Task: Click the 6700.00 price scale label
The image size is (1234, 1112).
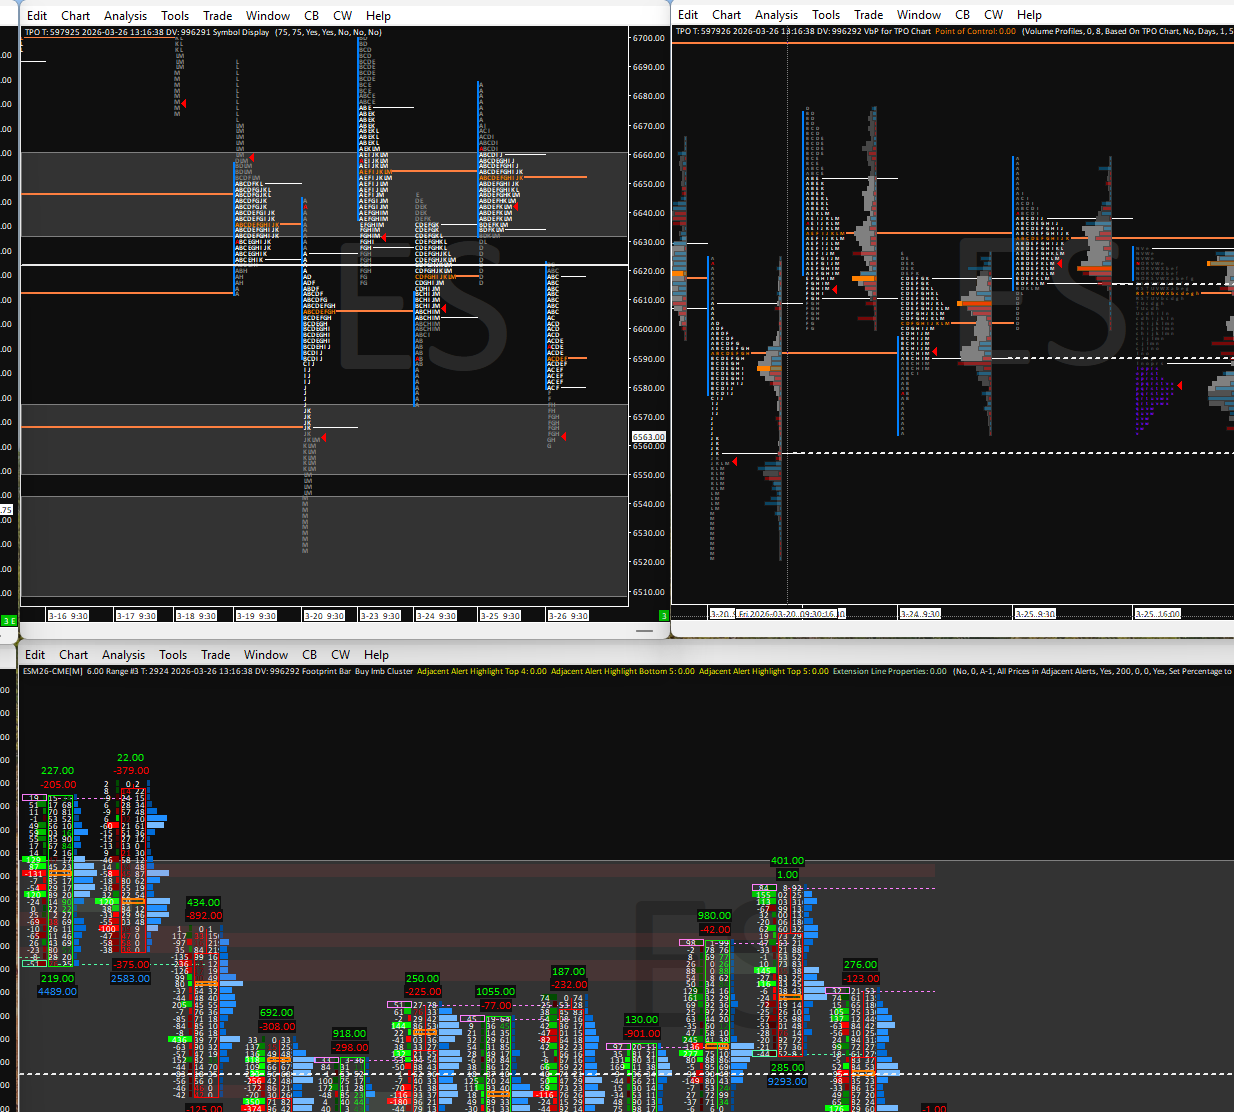Action: pos(649,38)
